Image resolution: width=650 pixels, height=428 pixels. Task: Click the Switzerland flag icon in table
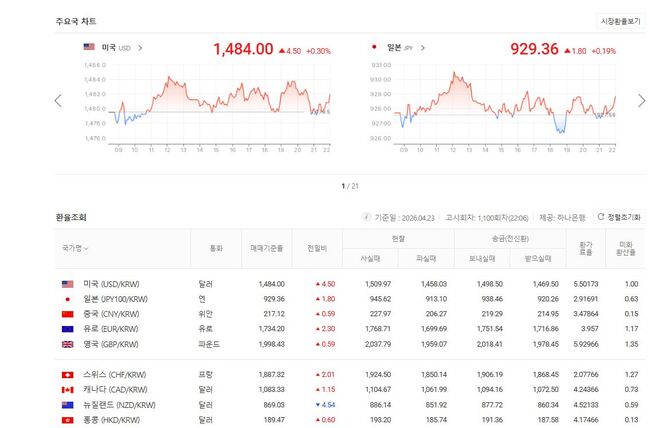67,374
